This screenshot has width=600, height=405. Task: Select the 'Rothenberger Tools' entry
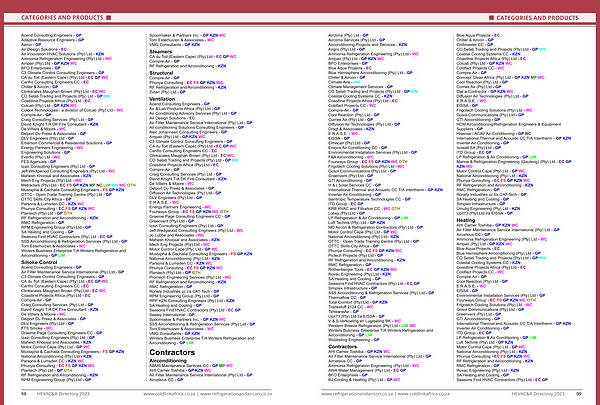[x=362, y=269]
